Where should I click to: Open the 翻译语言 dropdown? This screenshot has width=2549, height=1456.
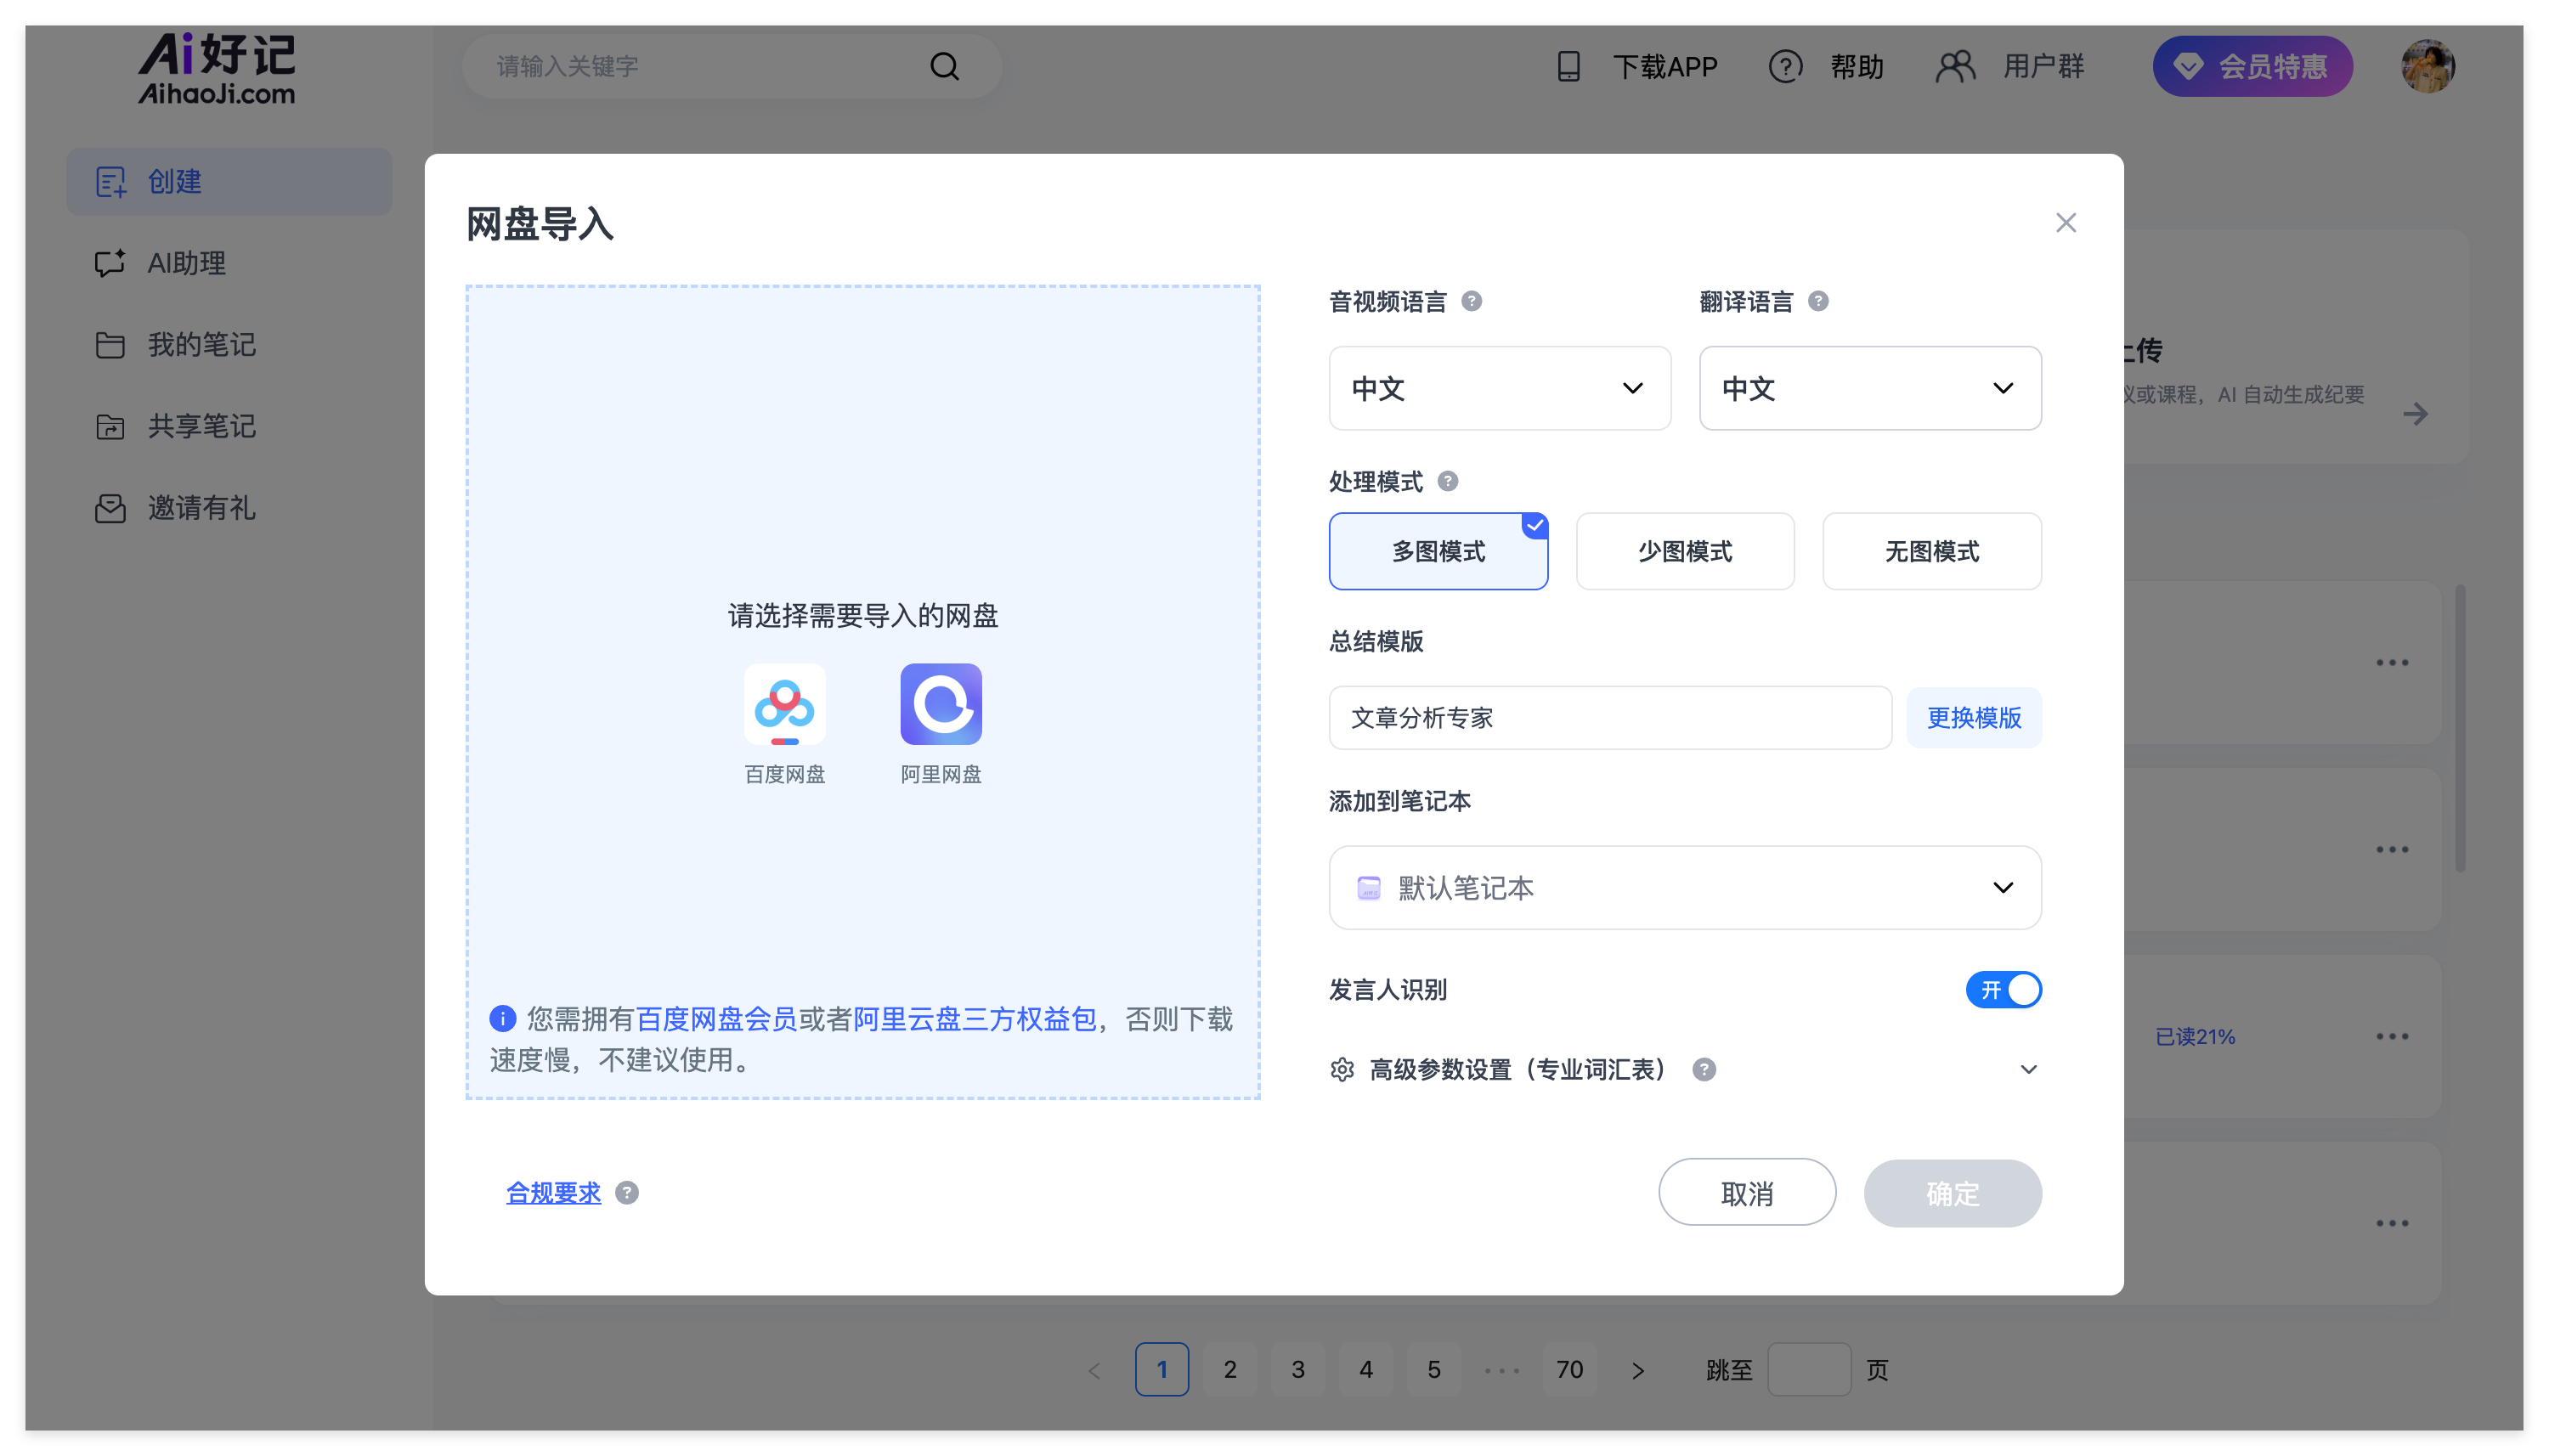[1869, 388]
